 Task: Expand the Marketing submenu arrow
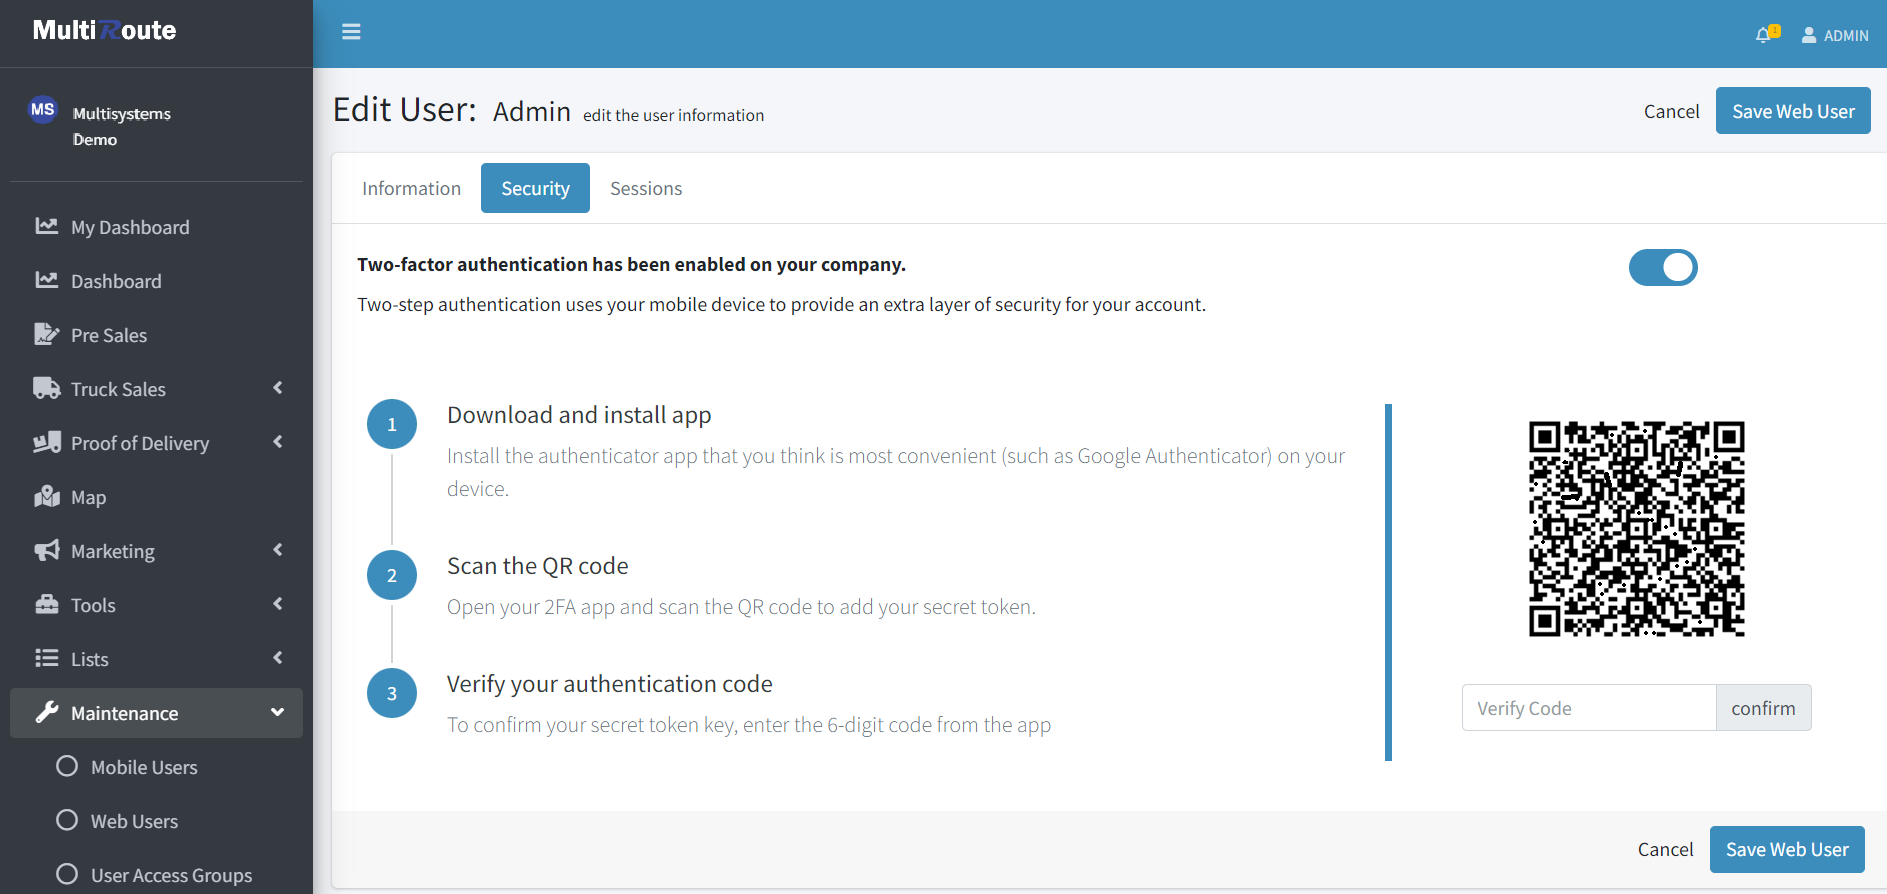pos(278,550)
